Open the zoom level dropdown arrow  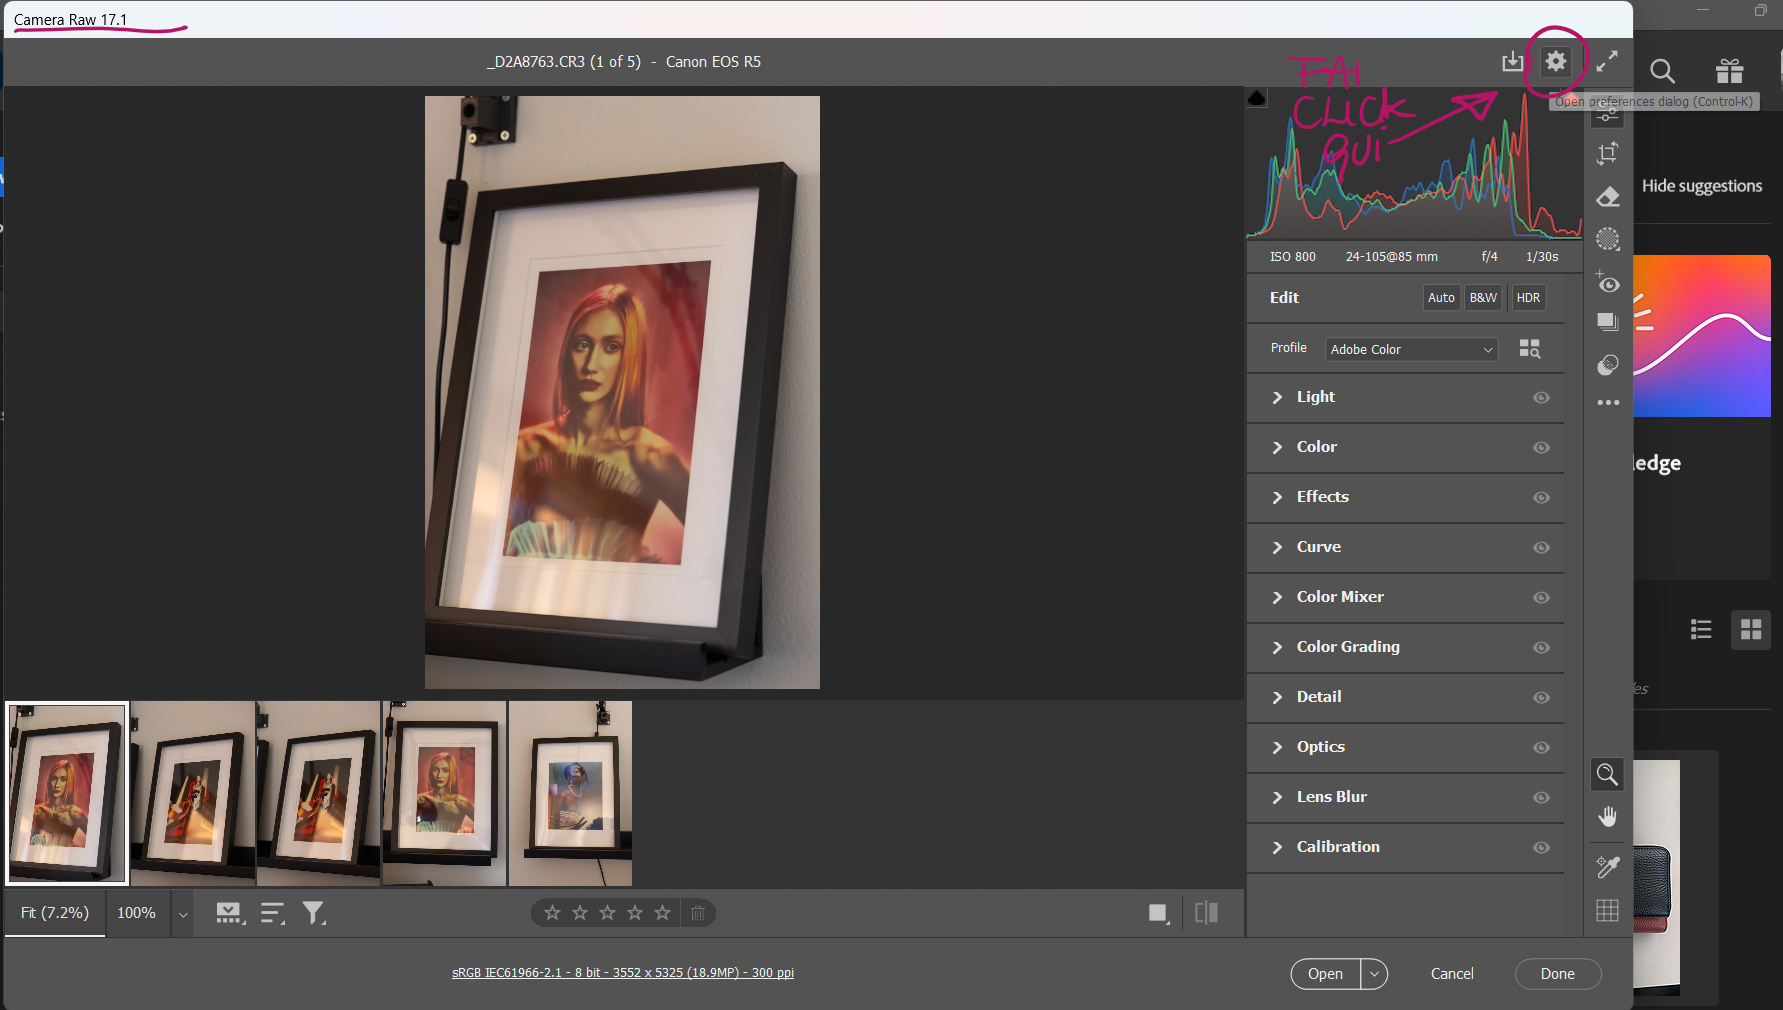183,914
